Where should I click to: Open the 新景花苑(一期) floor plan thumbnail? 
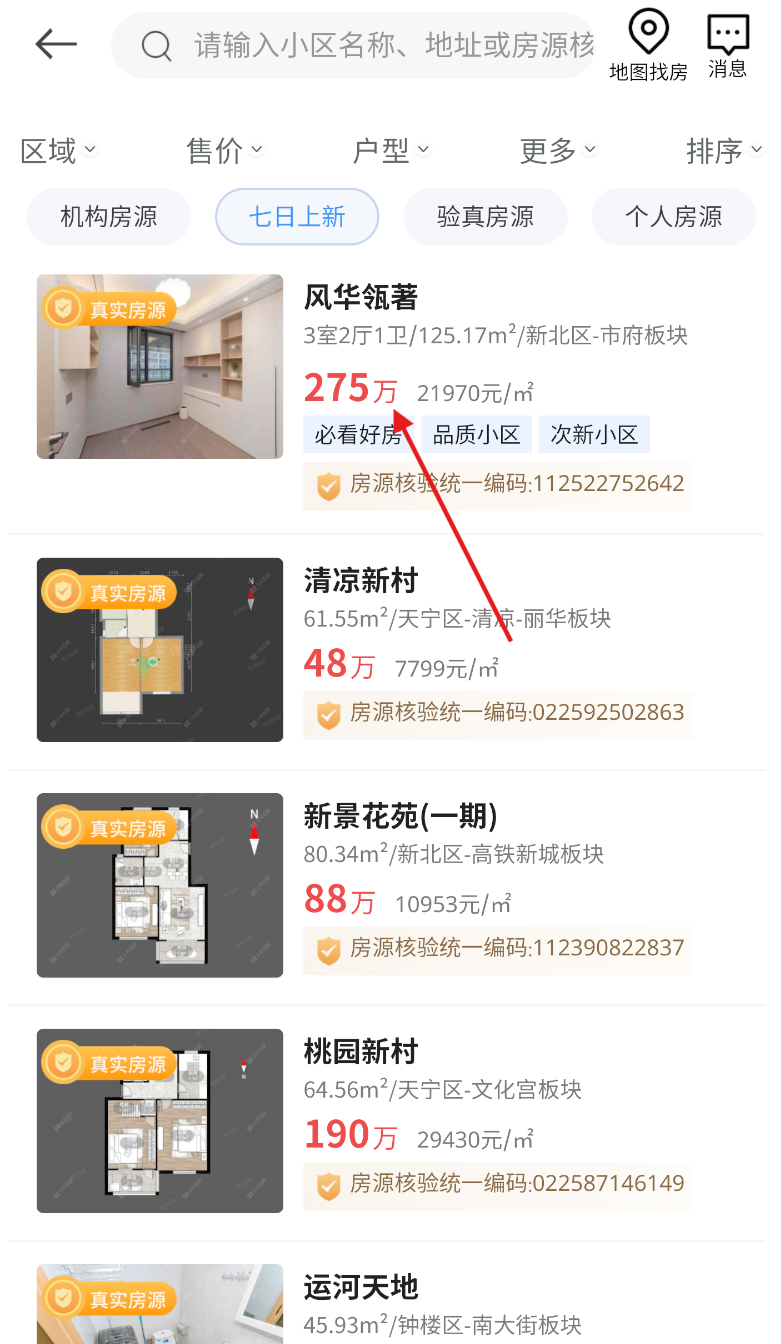tap(160, 885)
